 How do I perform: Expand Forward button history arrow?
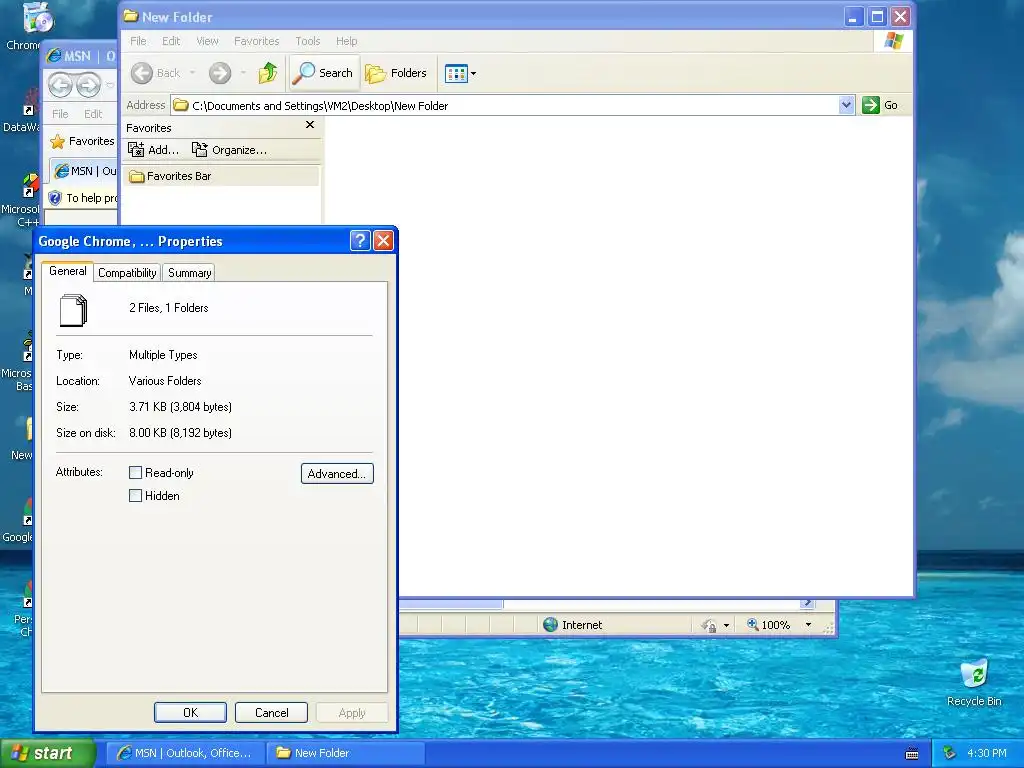pyautogui.click(x=243, y=73)
